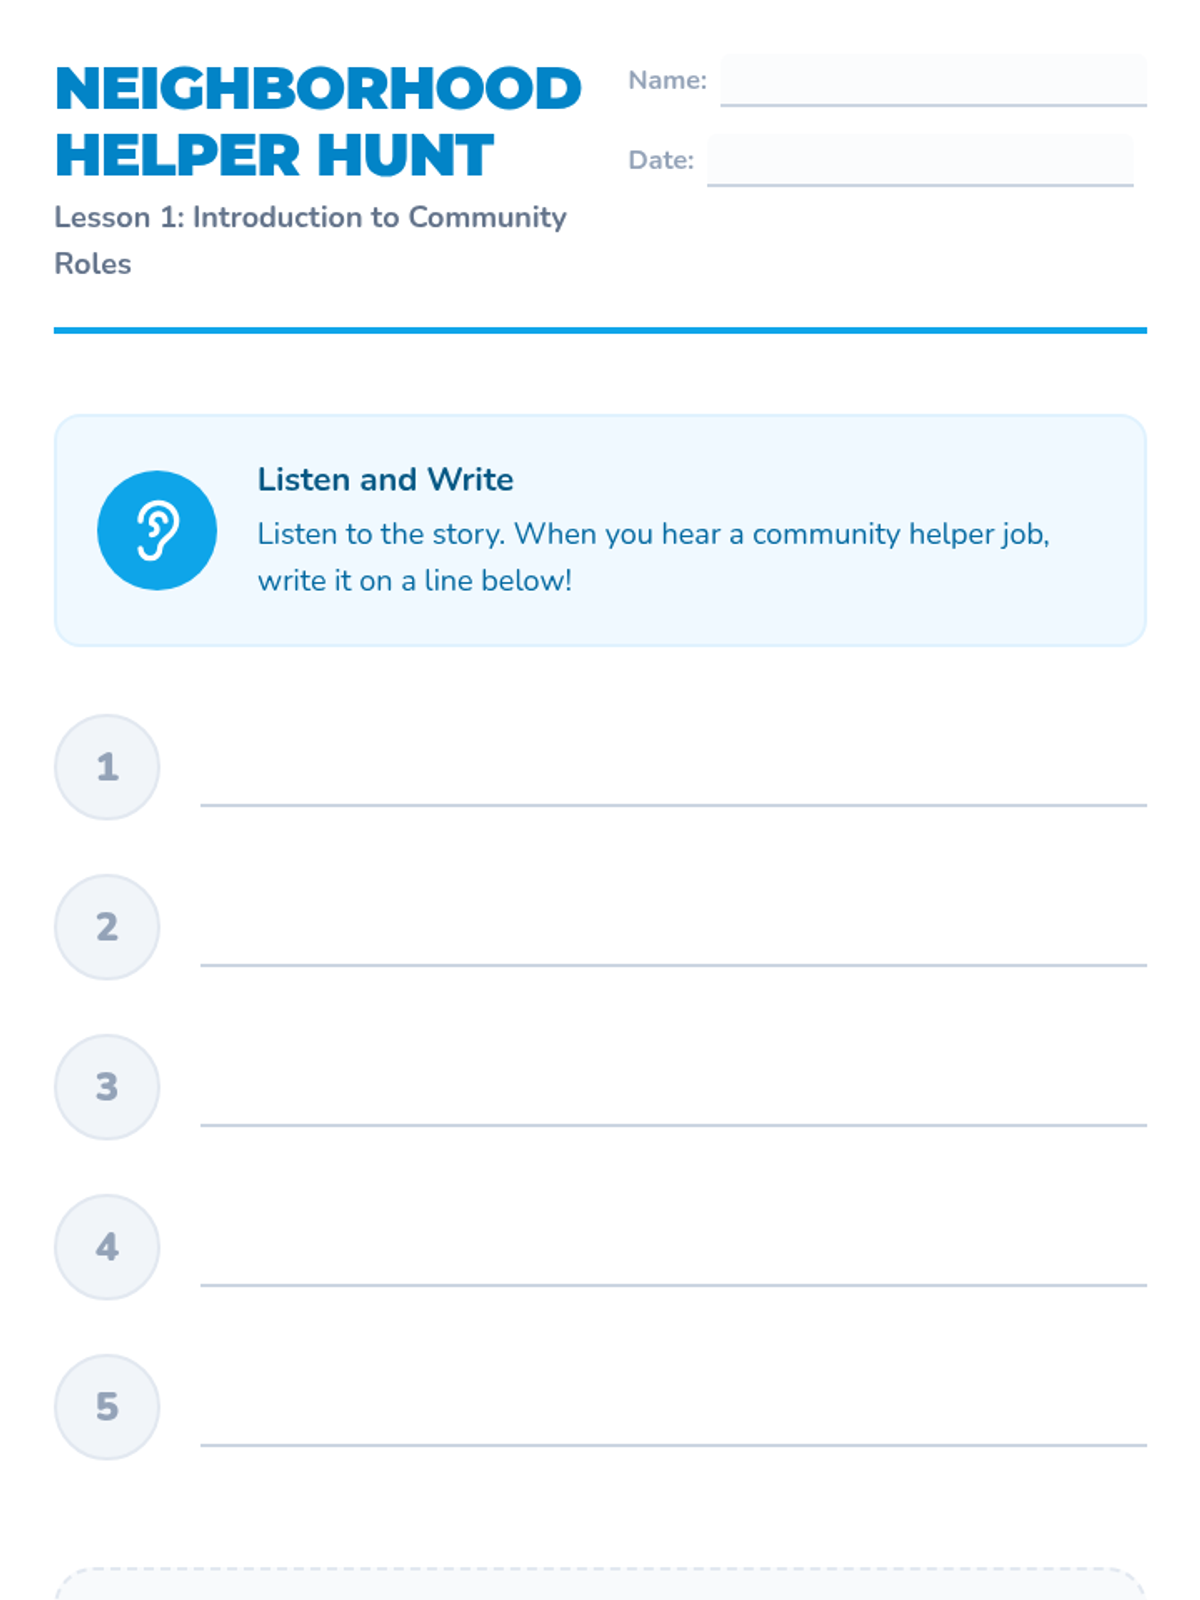Click the Name: label
Viewport: 1200px width, 1600px height.
click(667, 80)
